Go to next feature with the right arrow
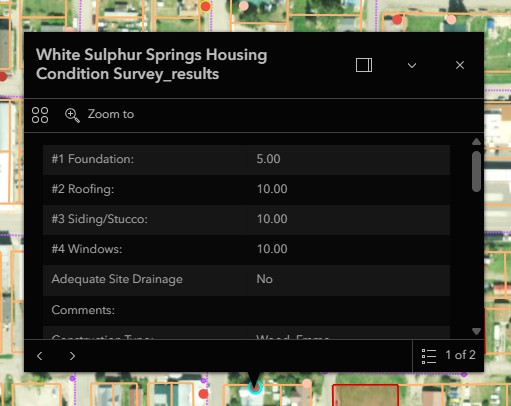Image resolution: width=511 pixels, height=406 pixels. (x=72, y=356)
